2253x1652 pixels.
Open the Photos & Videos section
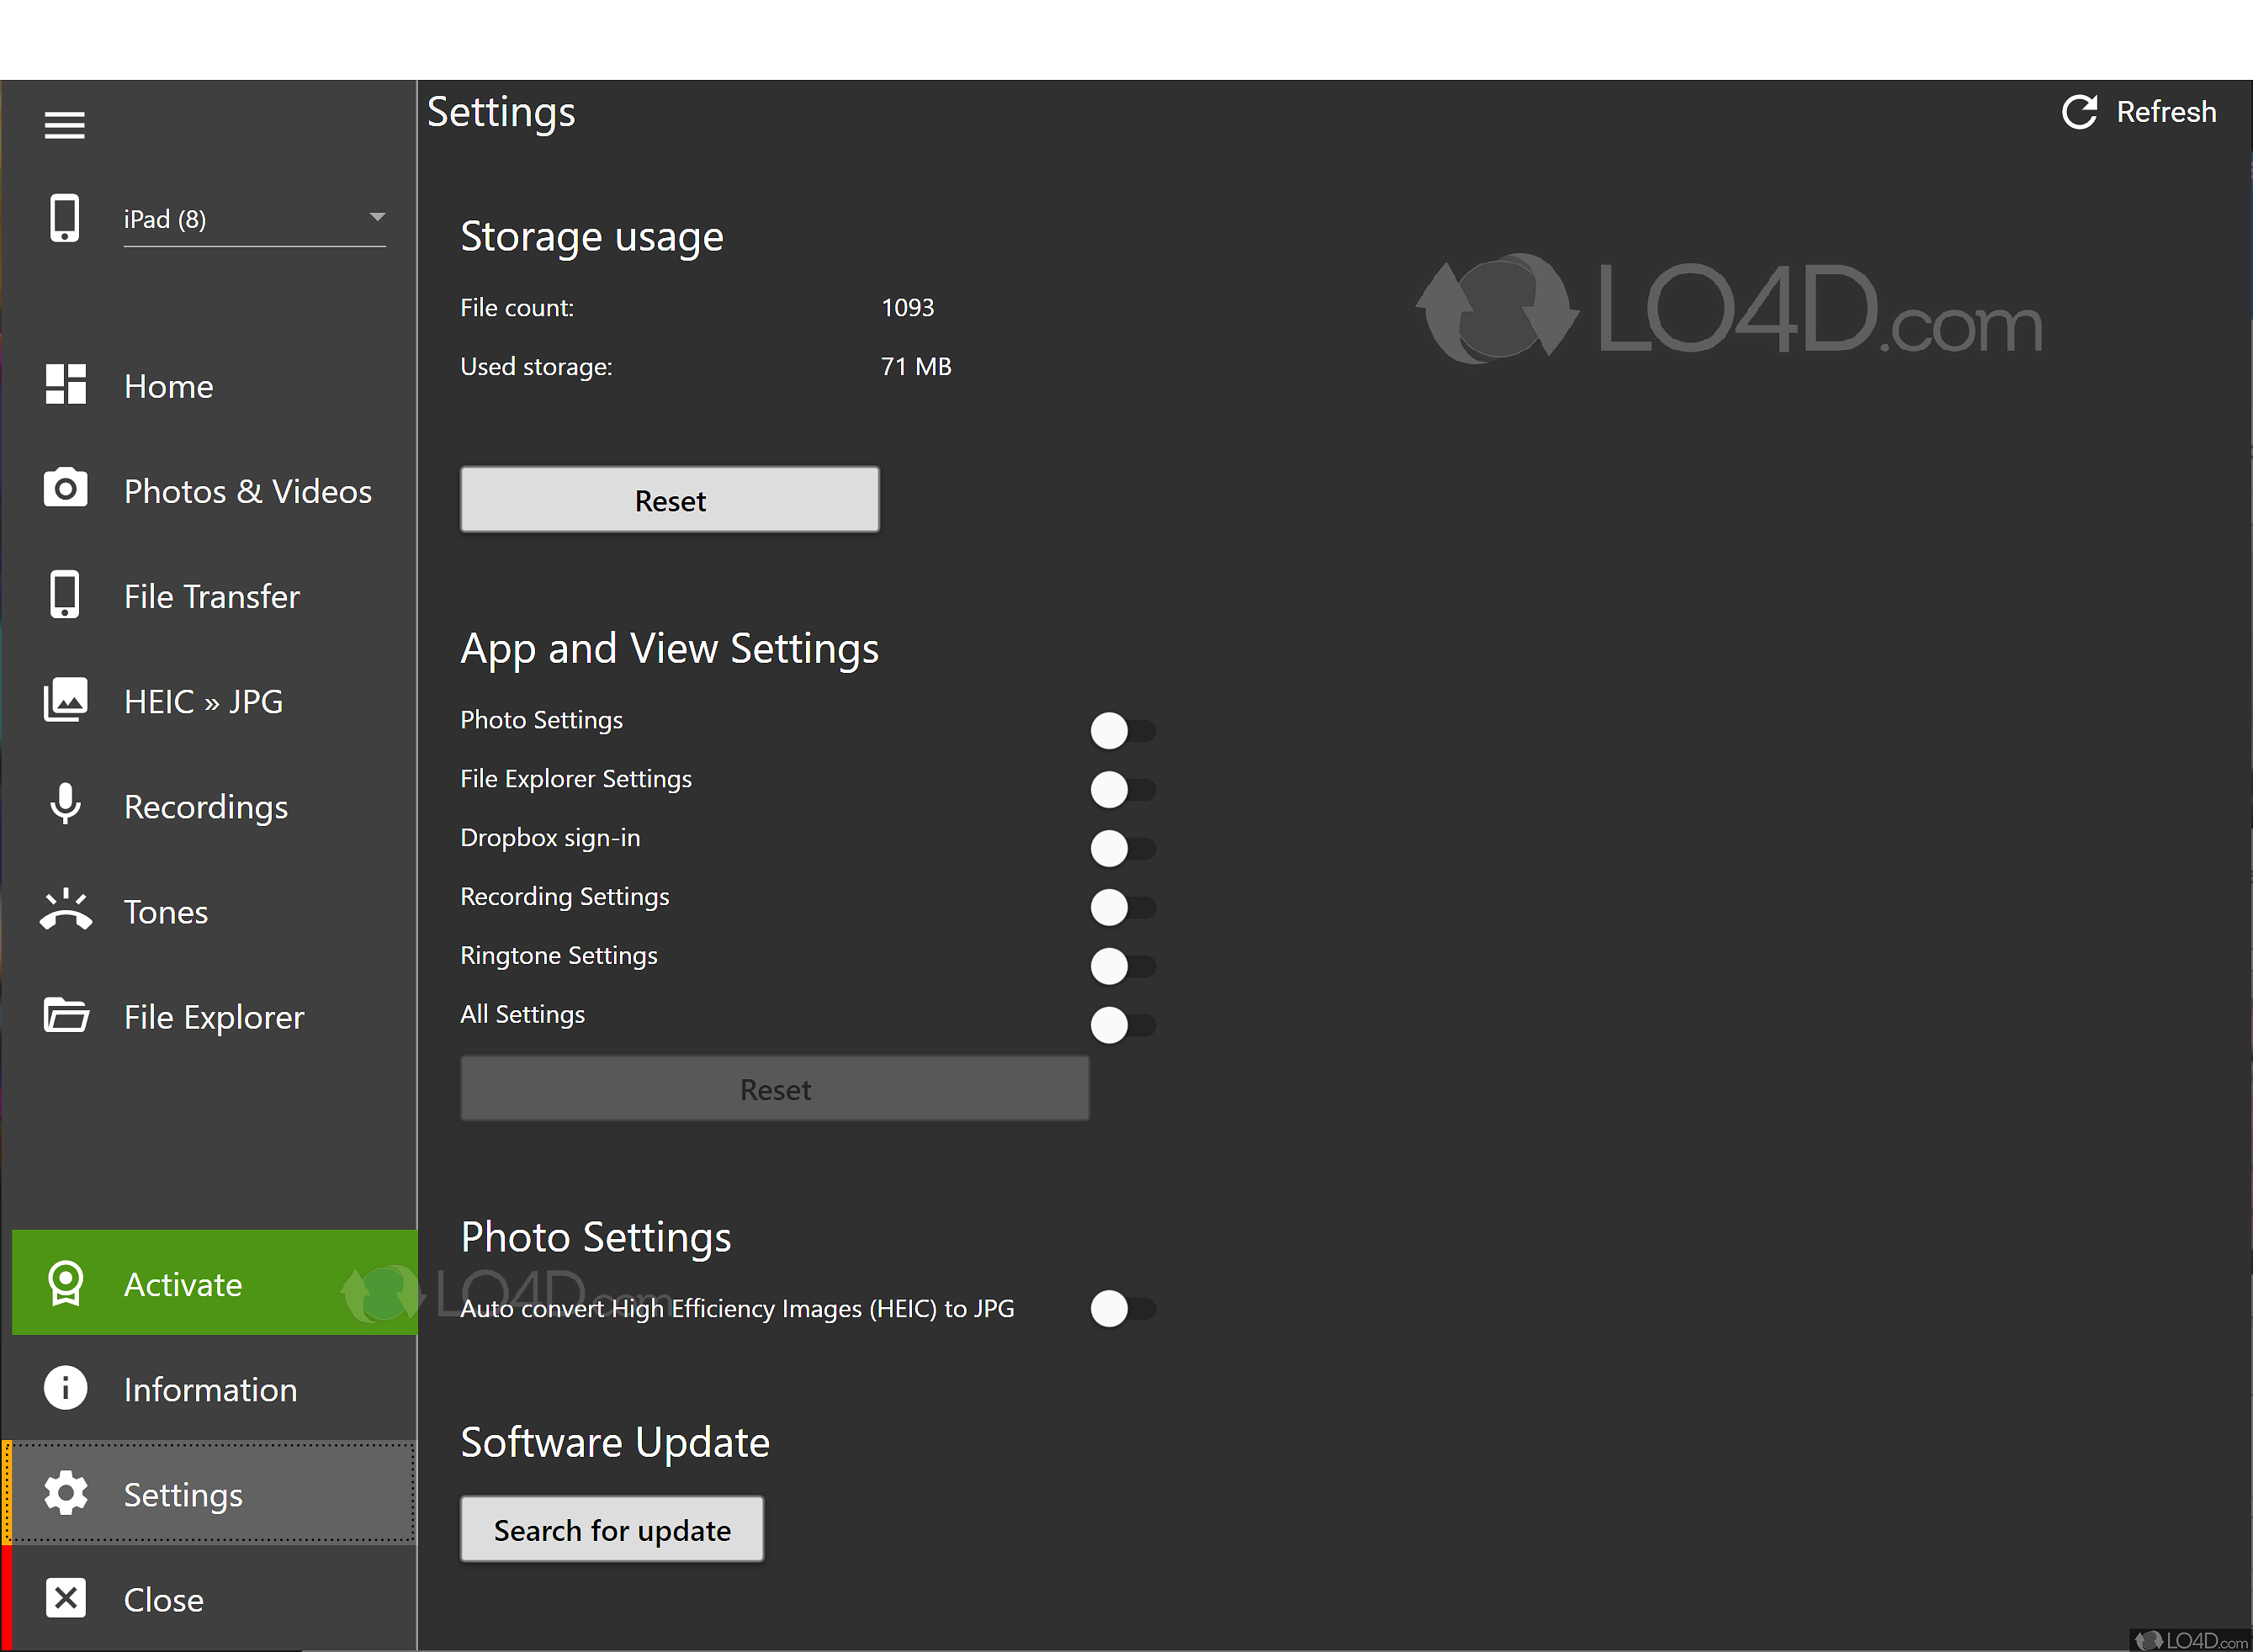[x=248, y=490]
